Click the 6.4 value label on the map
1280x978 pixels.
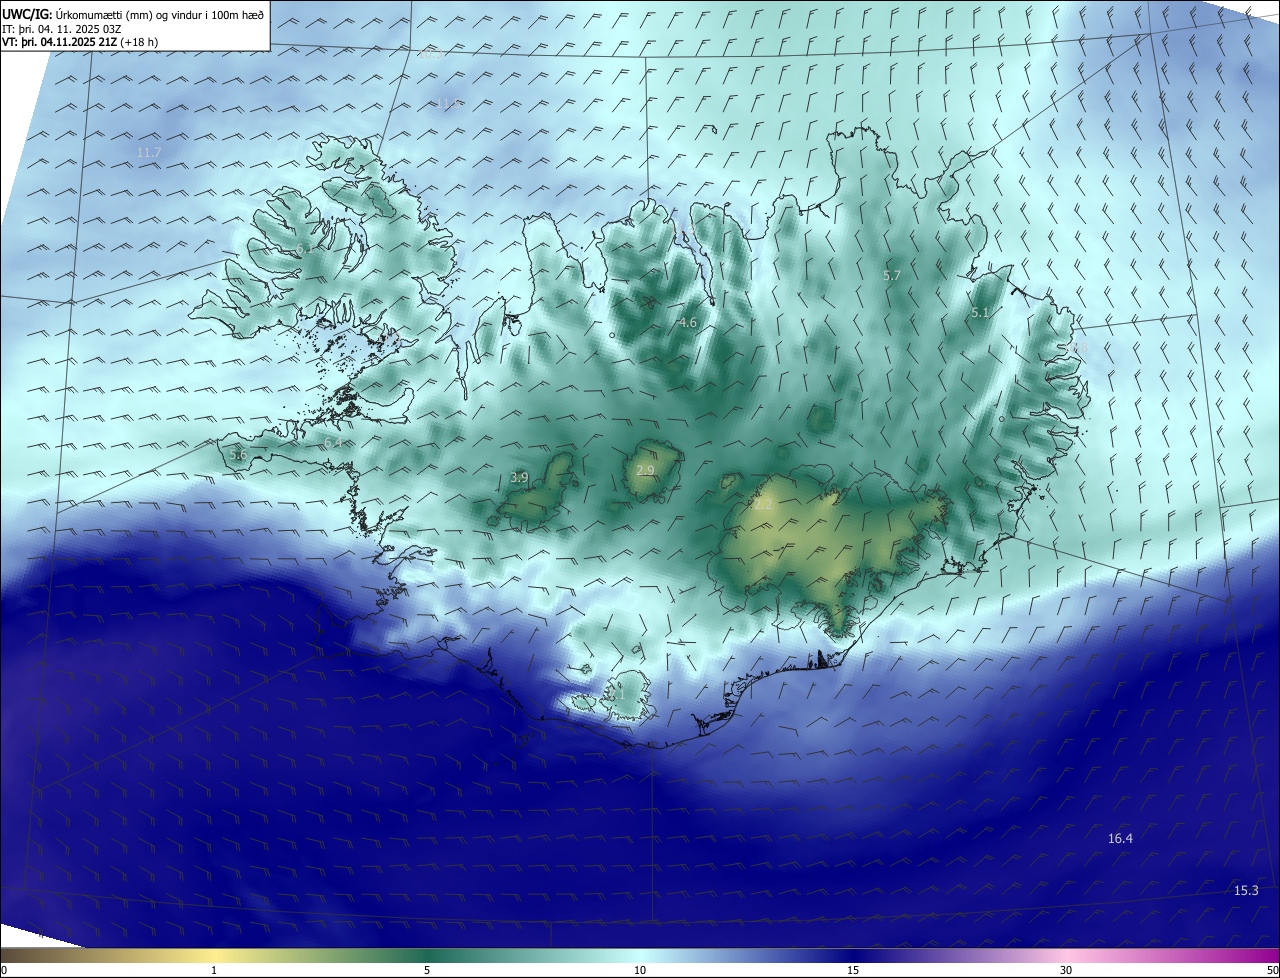333,442
